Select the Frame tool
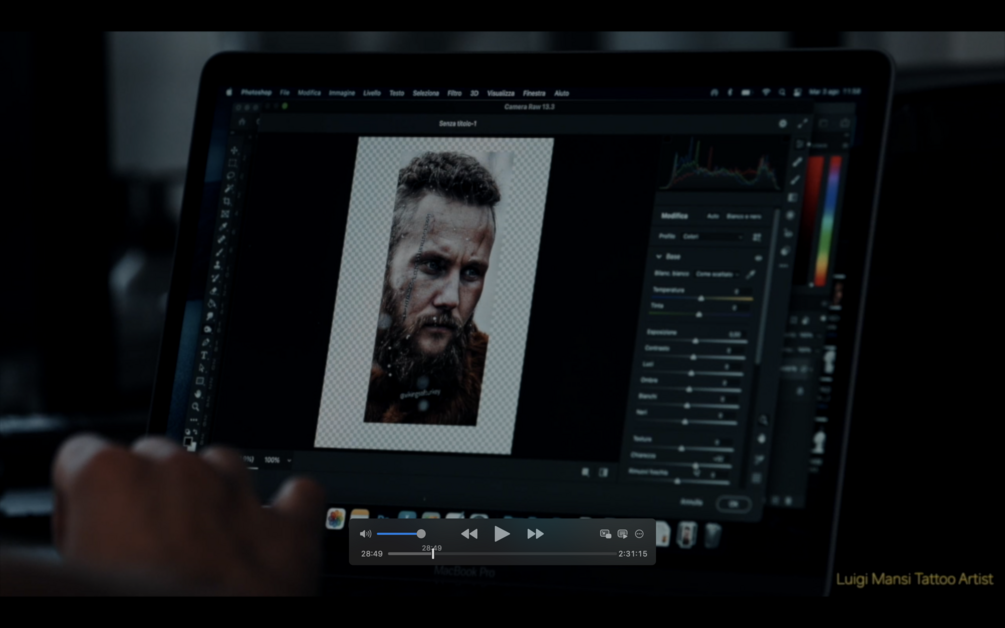This screenshot has width=1005, height=628. pos(225,214)
